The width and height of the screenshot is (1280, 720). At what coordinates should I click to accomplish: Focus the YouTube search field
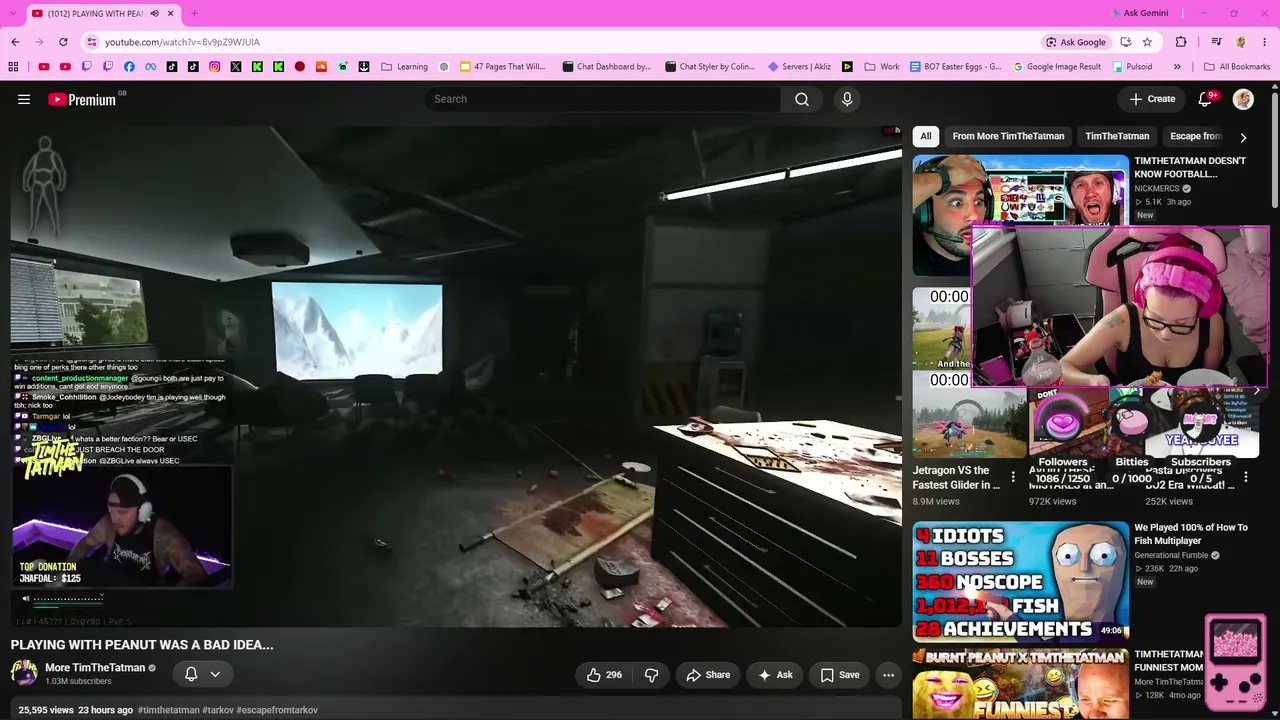(x=603, y=99)
